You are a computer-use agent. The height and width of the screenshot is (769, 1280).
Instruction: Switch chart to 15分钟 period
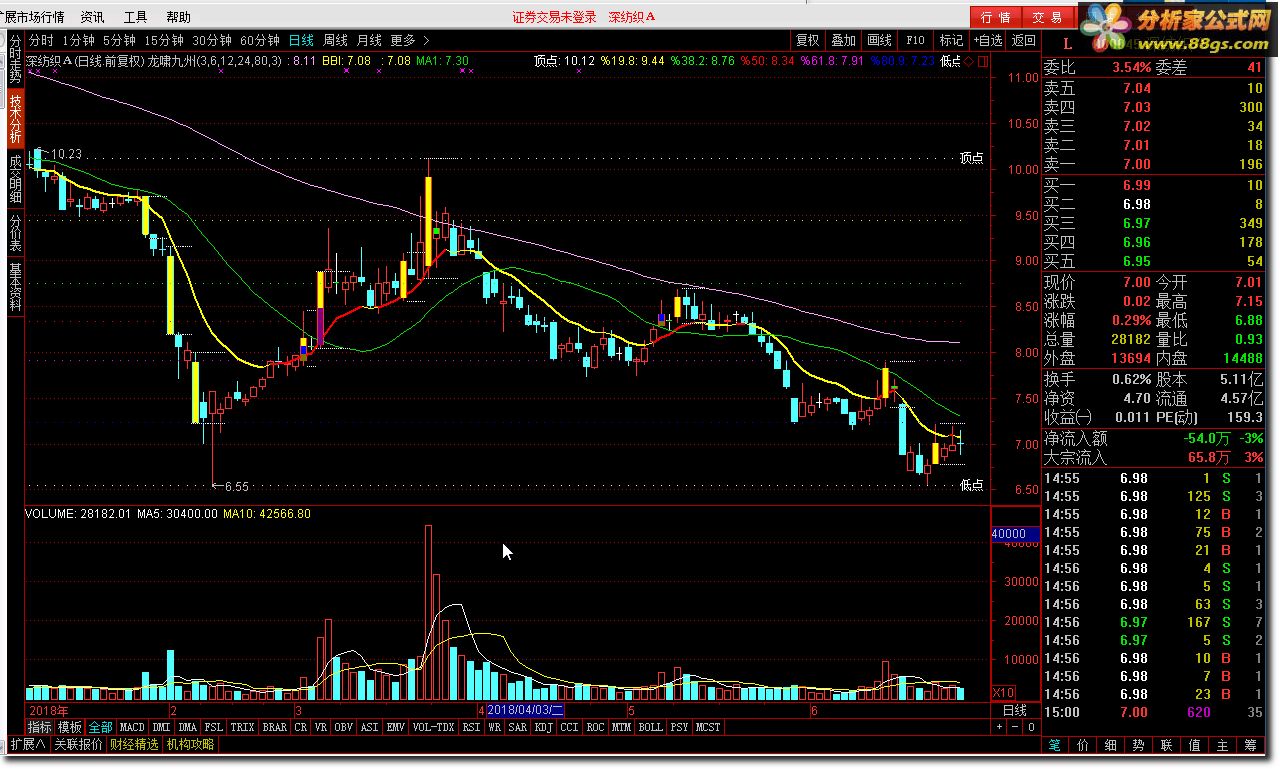(164, 40)
